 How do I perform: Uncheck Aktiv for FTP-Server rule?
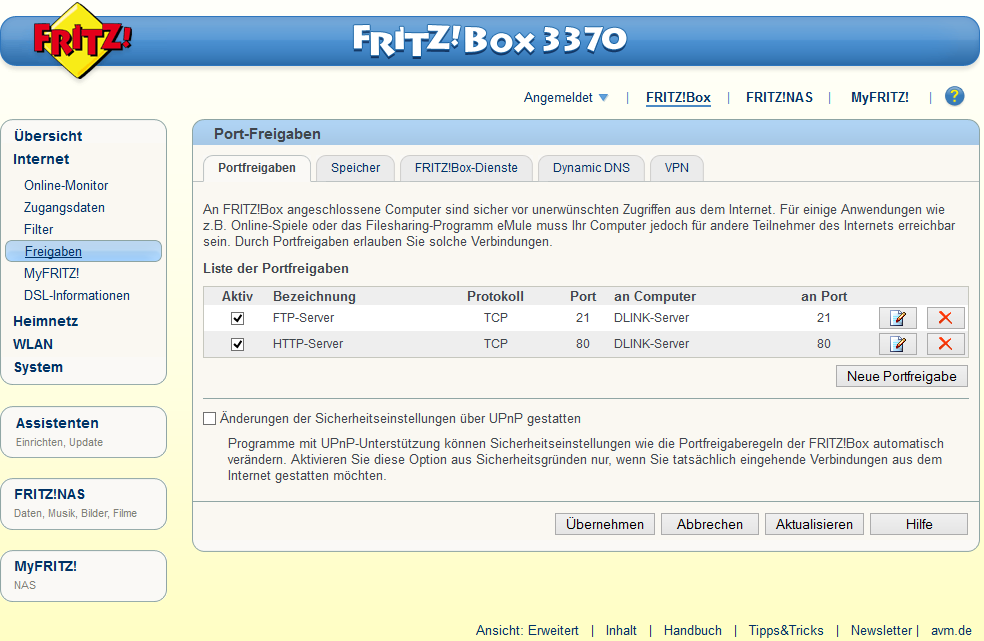tap(237, 318)
